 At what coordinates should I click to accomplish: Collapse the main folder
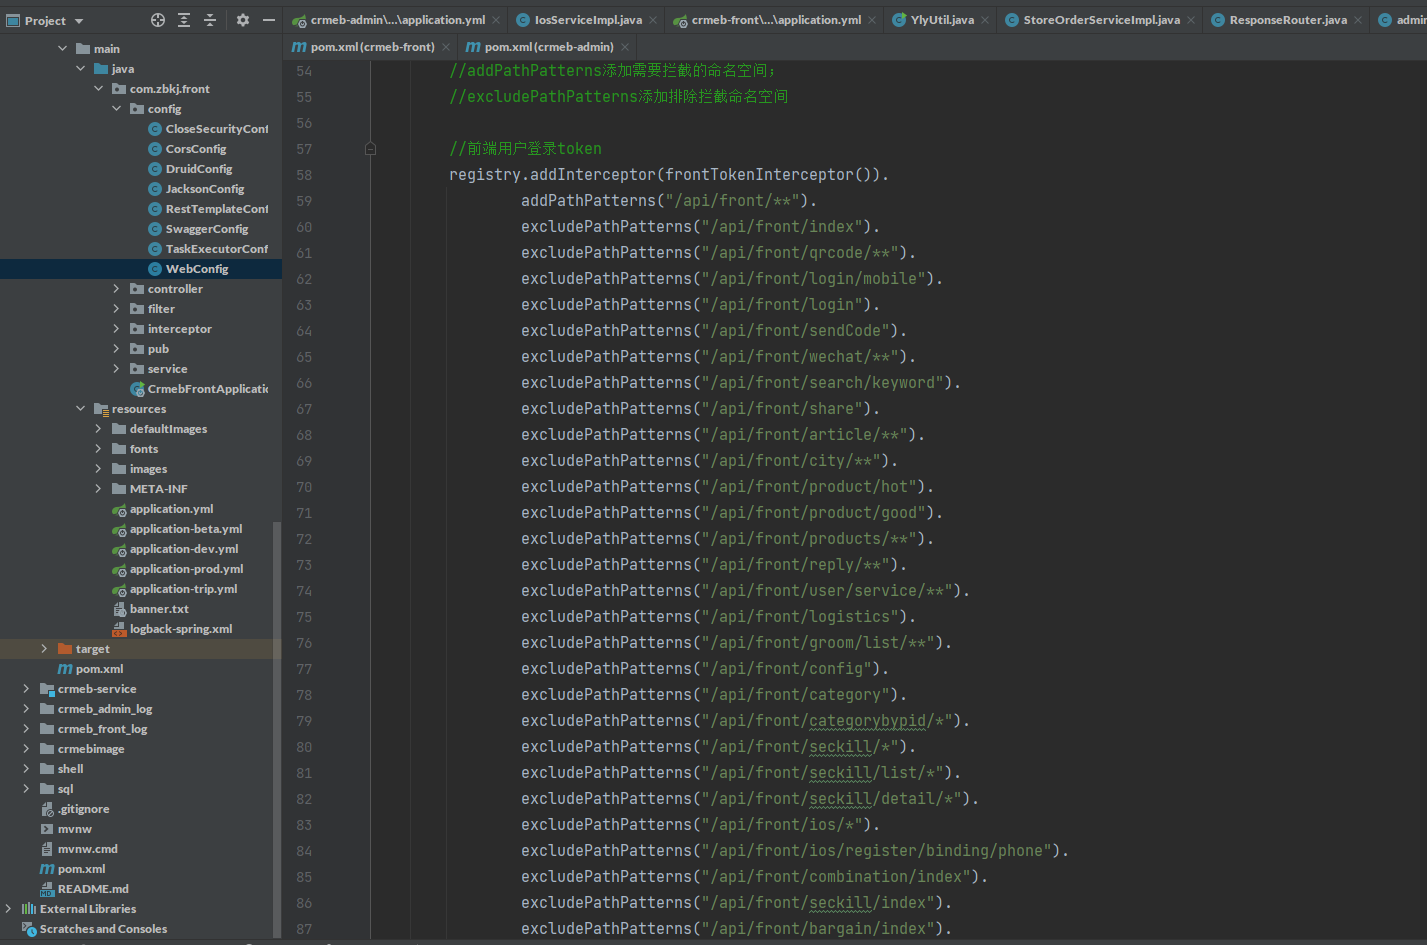point(63,48)
